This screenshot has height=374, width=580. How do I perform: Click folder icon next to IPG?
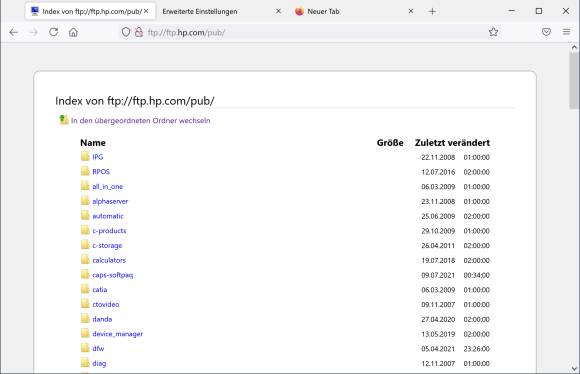coord(85,156)
